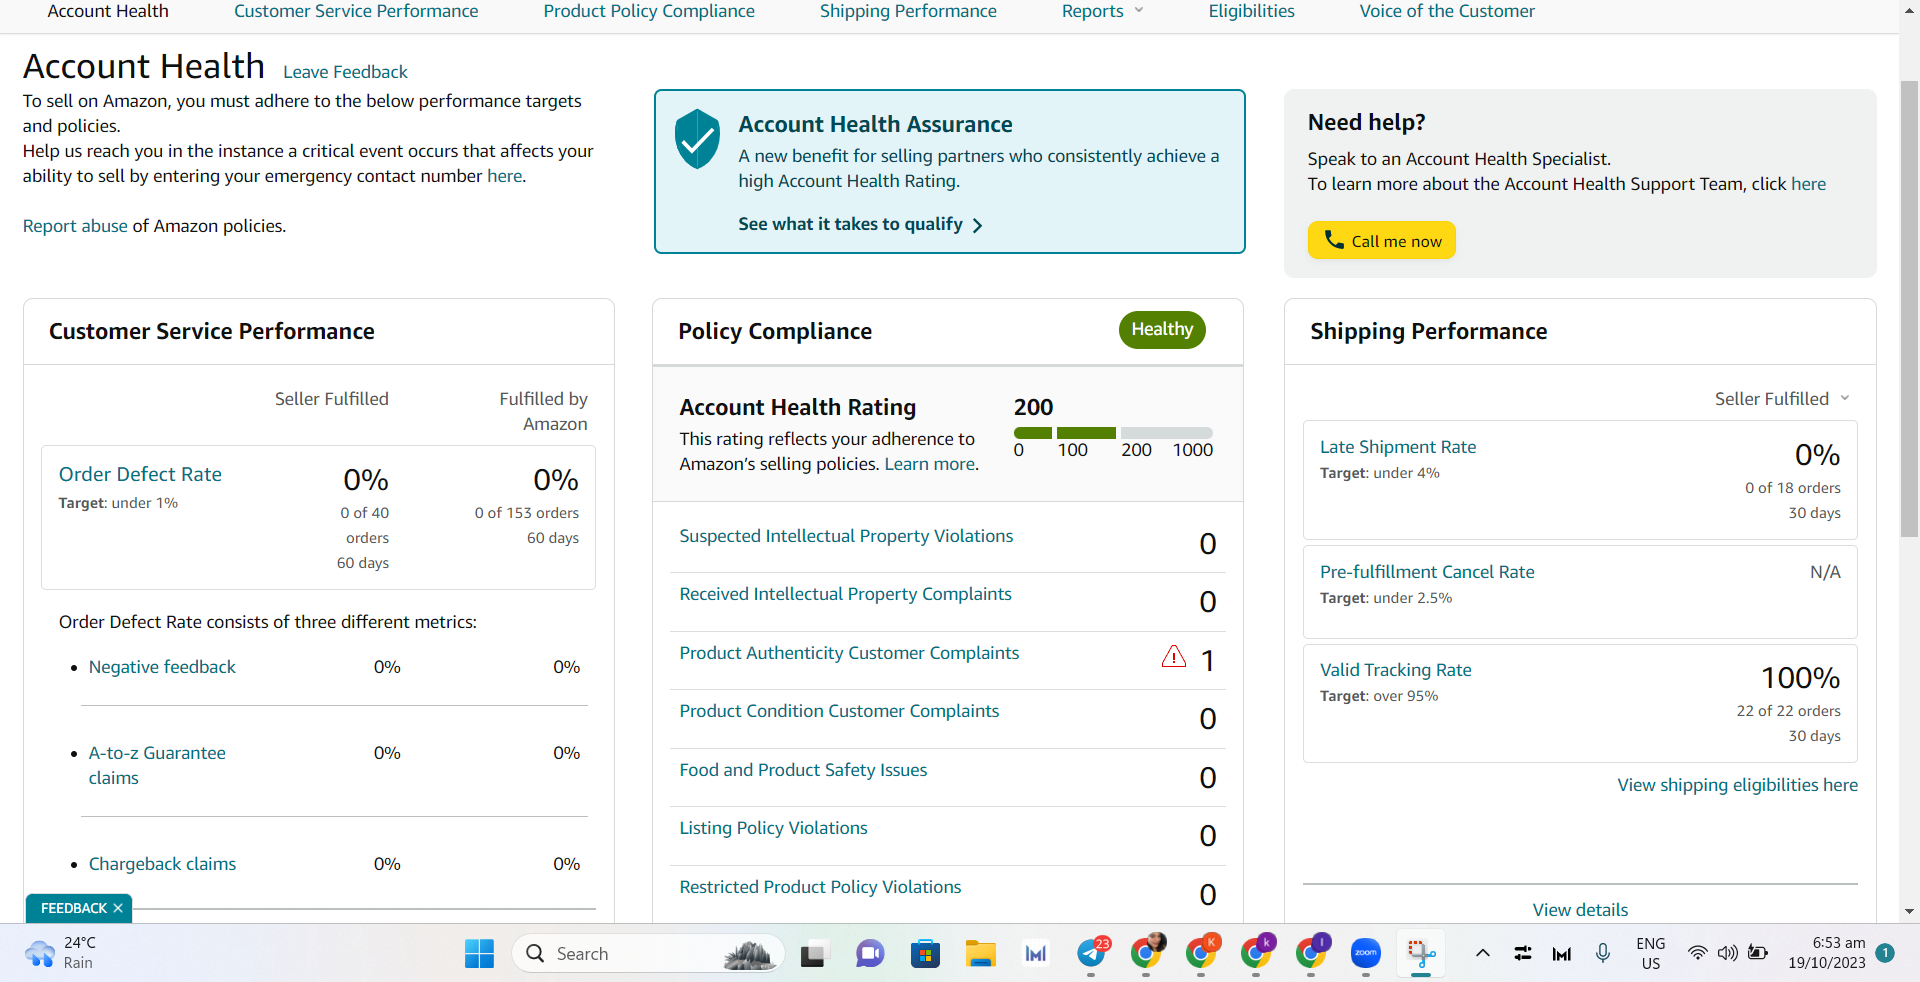The height and width of the screenshot is (982, 1920).
Task: Click View details under Shipping Performance
Action: click(x=1580, y=910)
